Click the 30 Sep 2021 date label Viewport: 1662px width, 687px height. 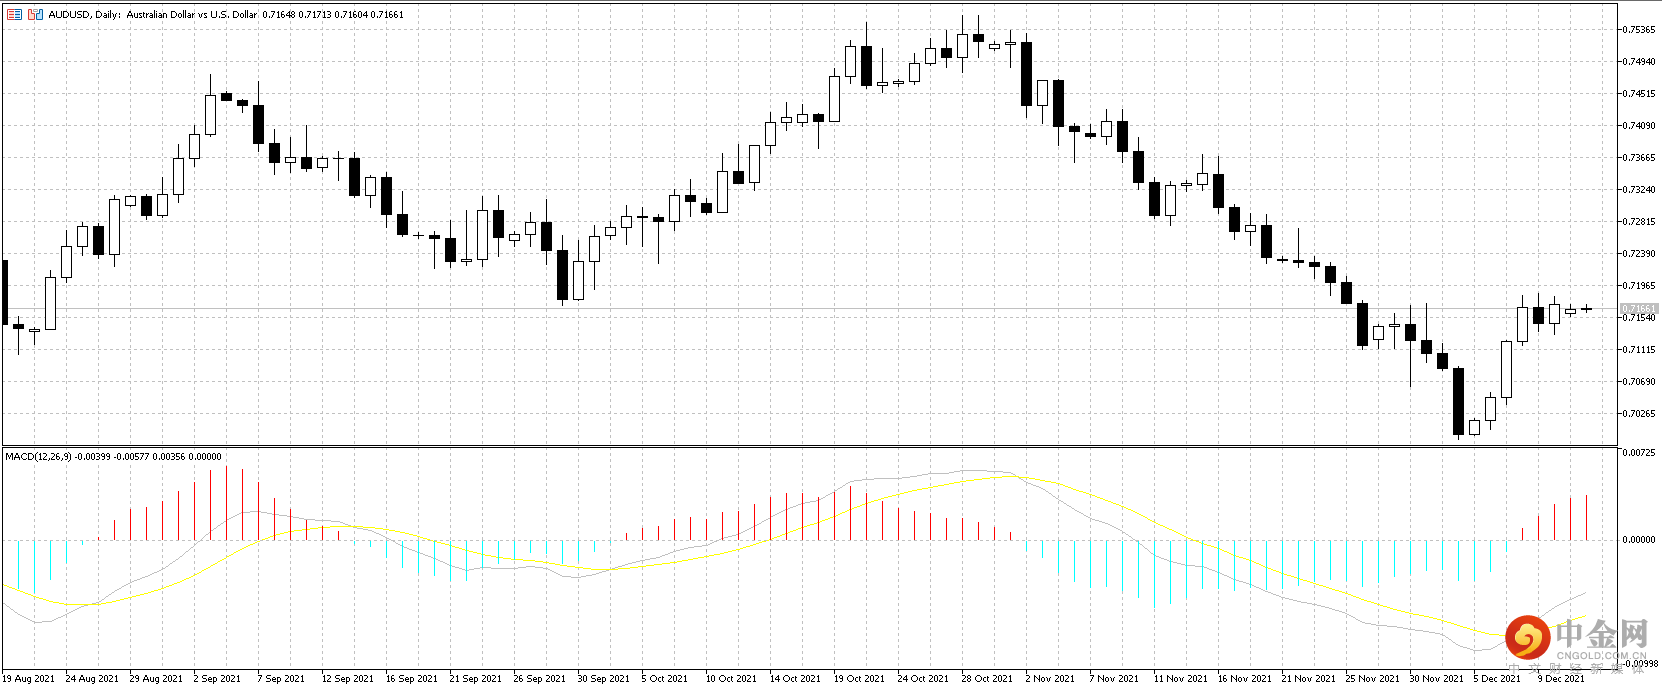(x=604, y=678)
